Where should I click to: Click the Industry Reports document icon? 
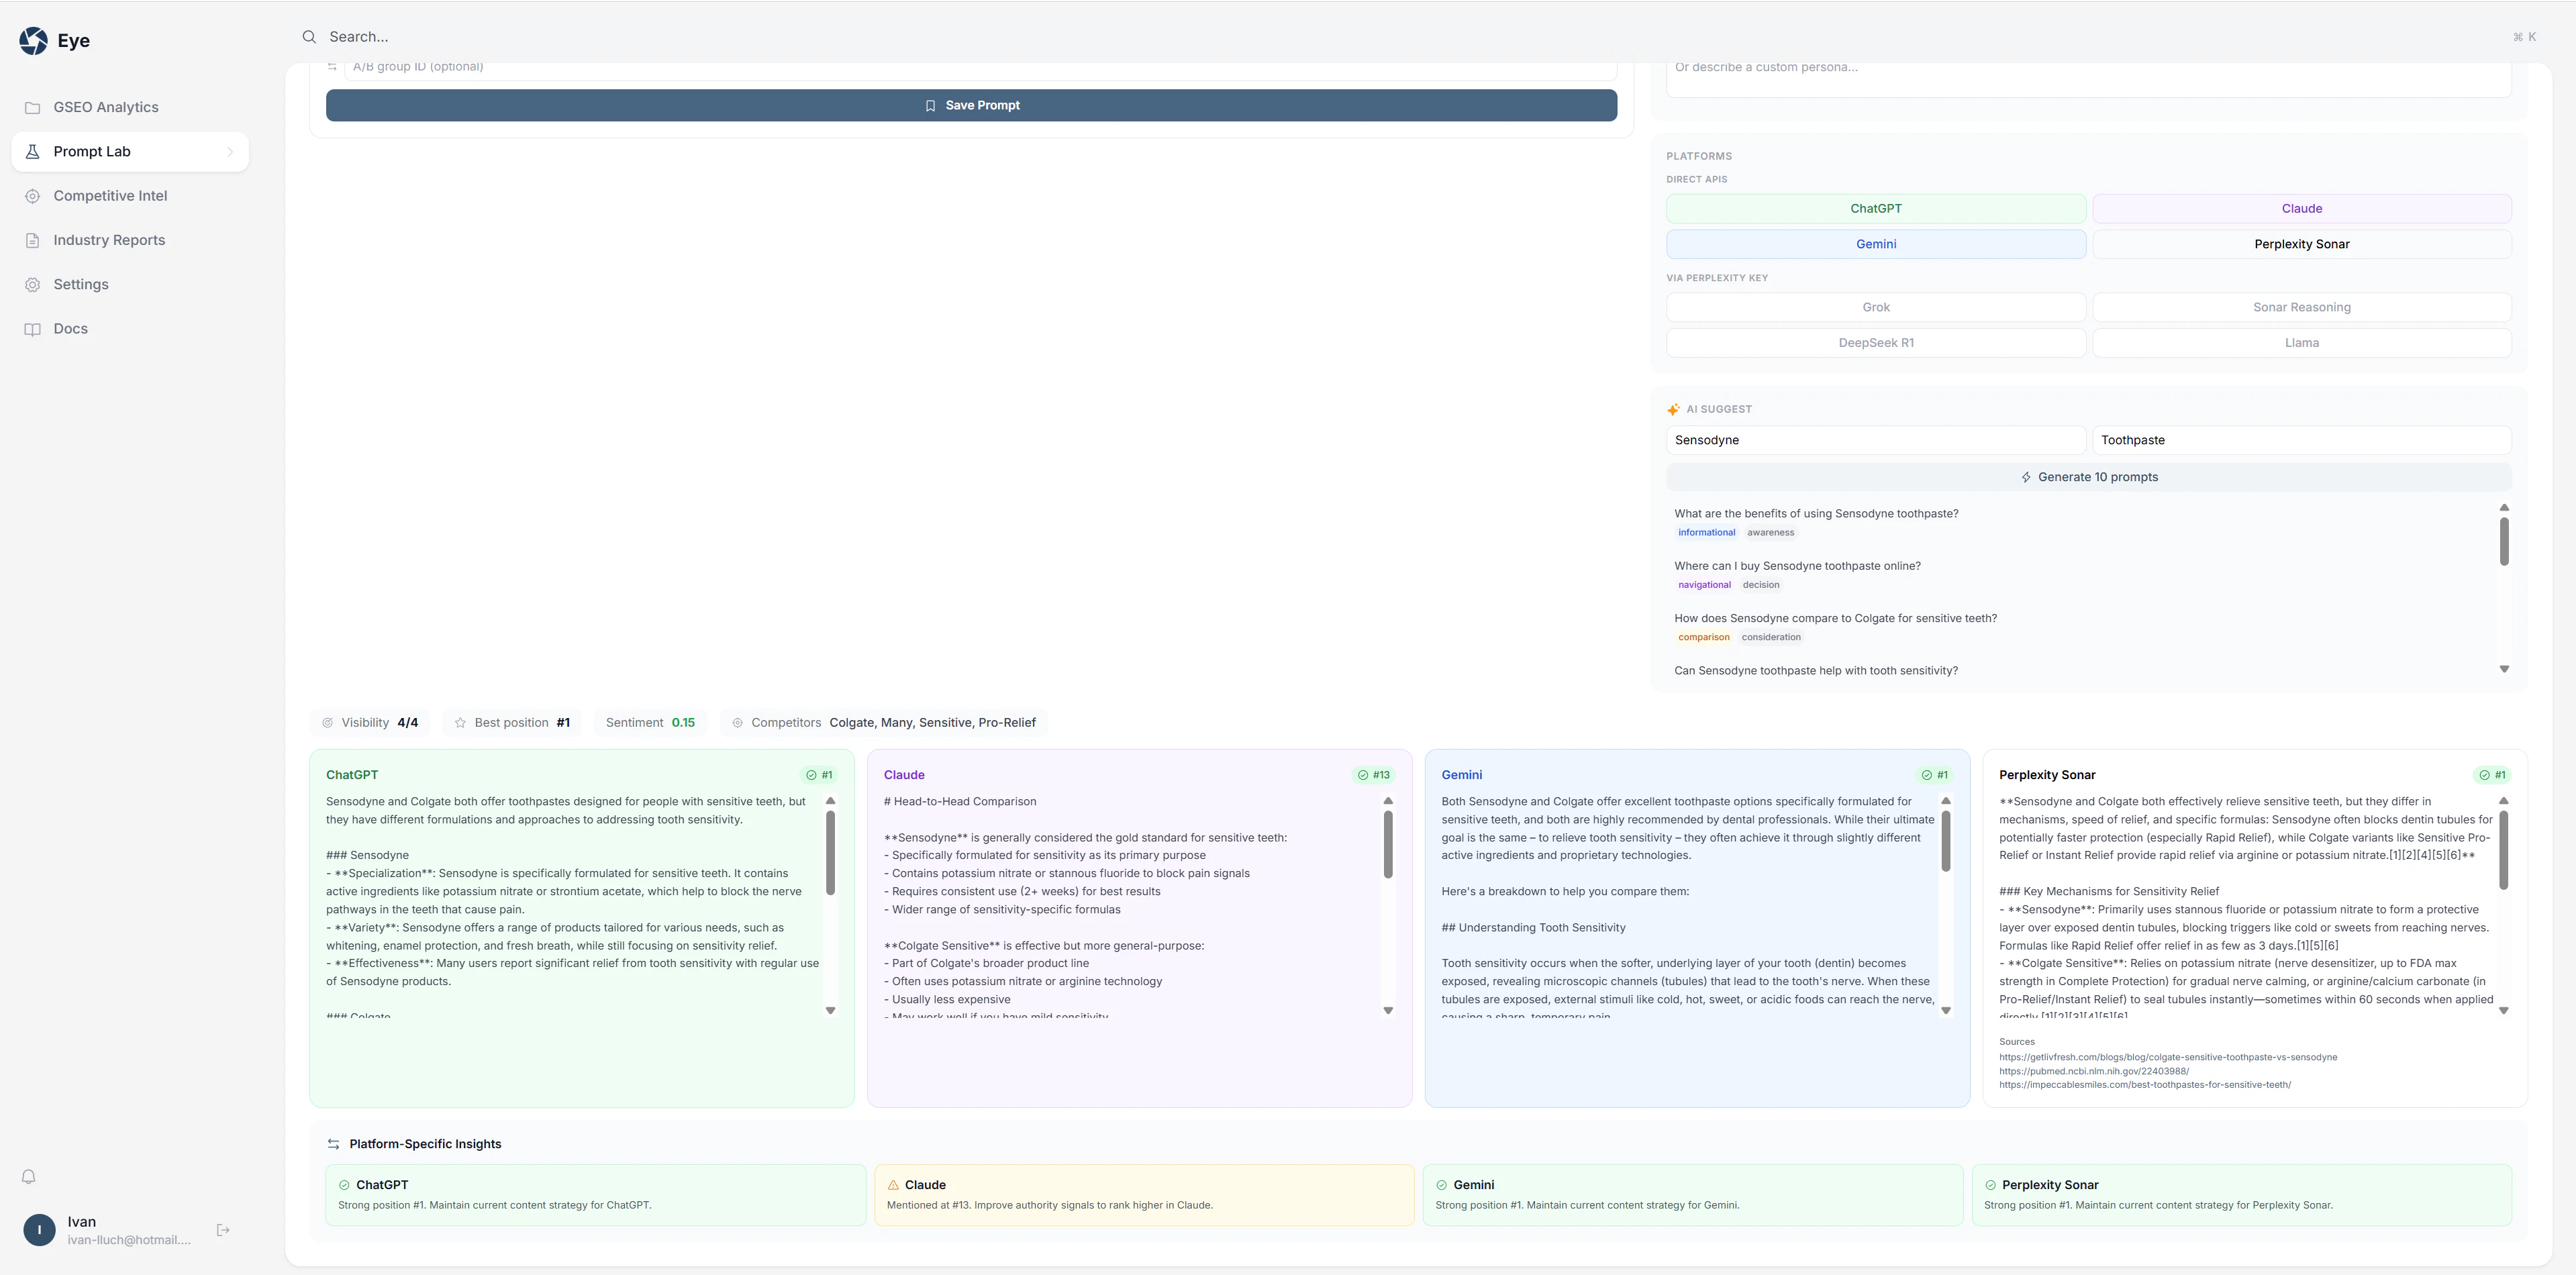[33, 240]
